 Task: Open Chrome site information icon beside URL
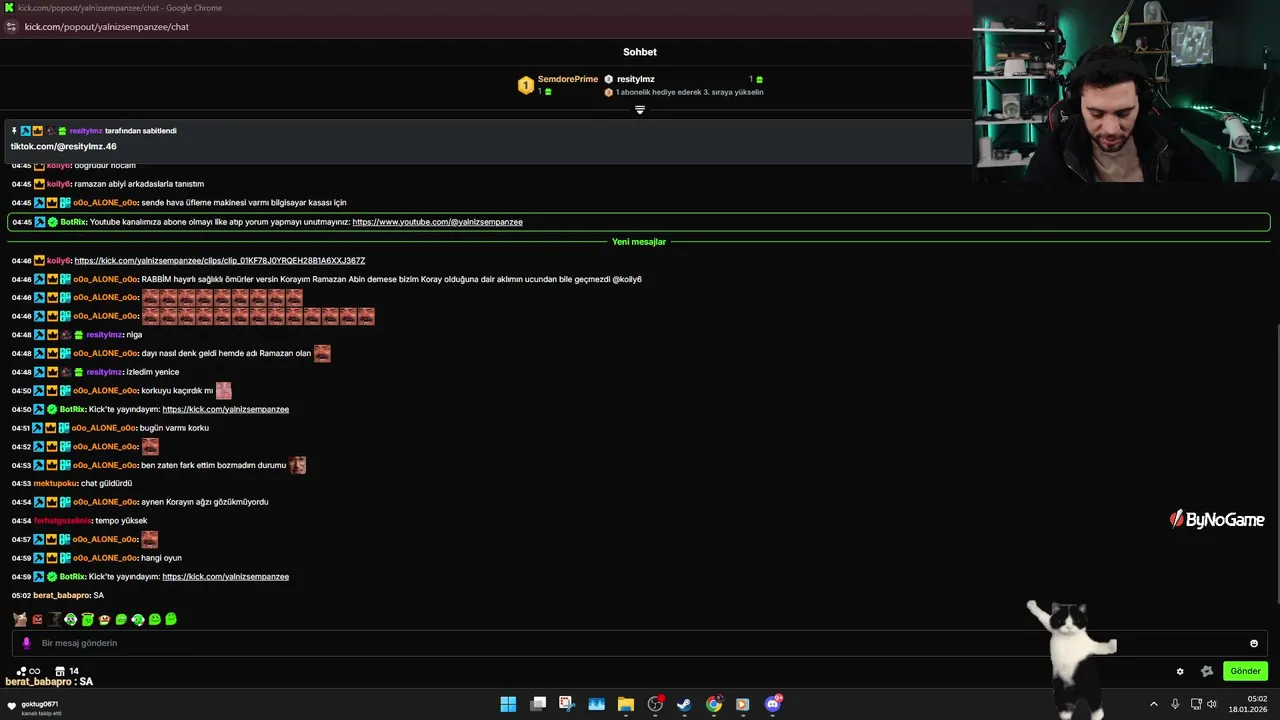11,27
